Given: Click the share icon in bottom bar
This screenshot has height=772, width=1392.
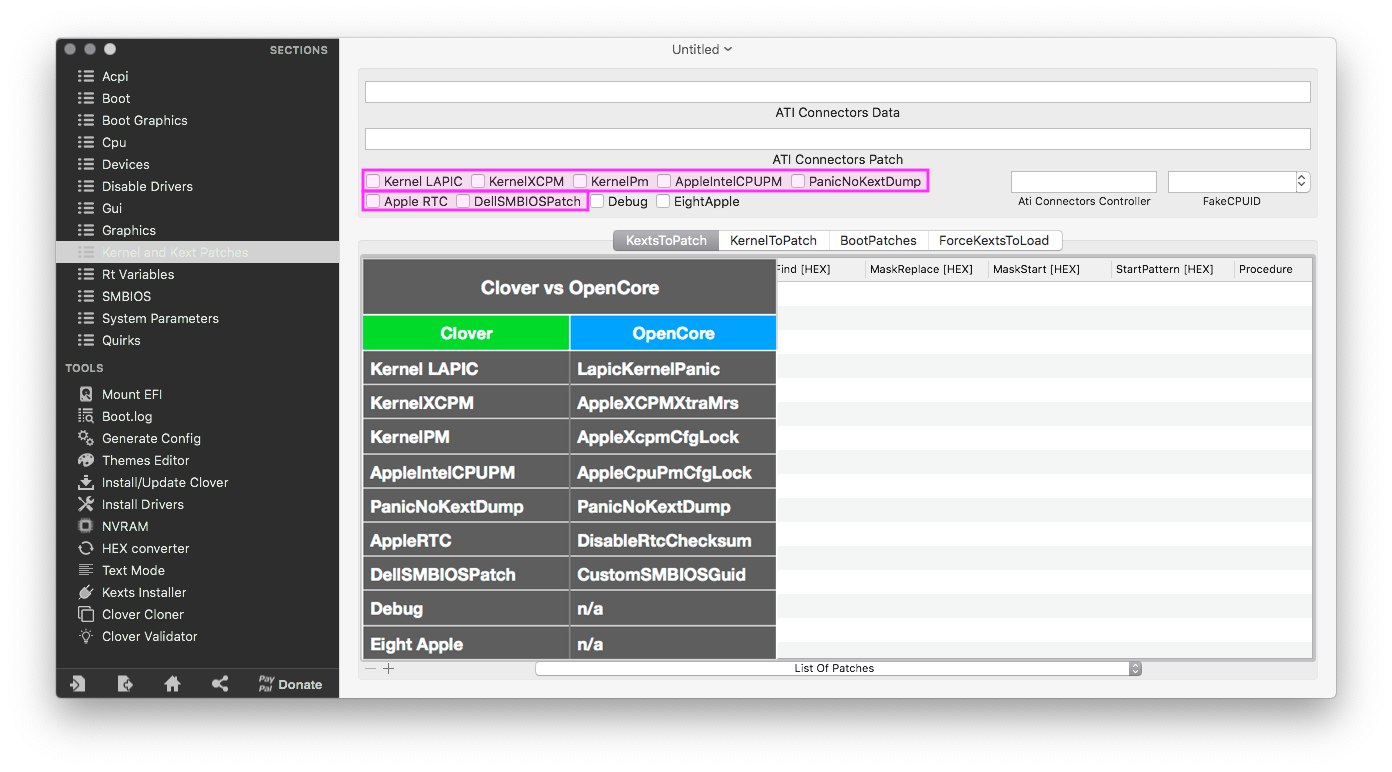Looking at the screenshot, I should (220, 684).
